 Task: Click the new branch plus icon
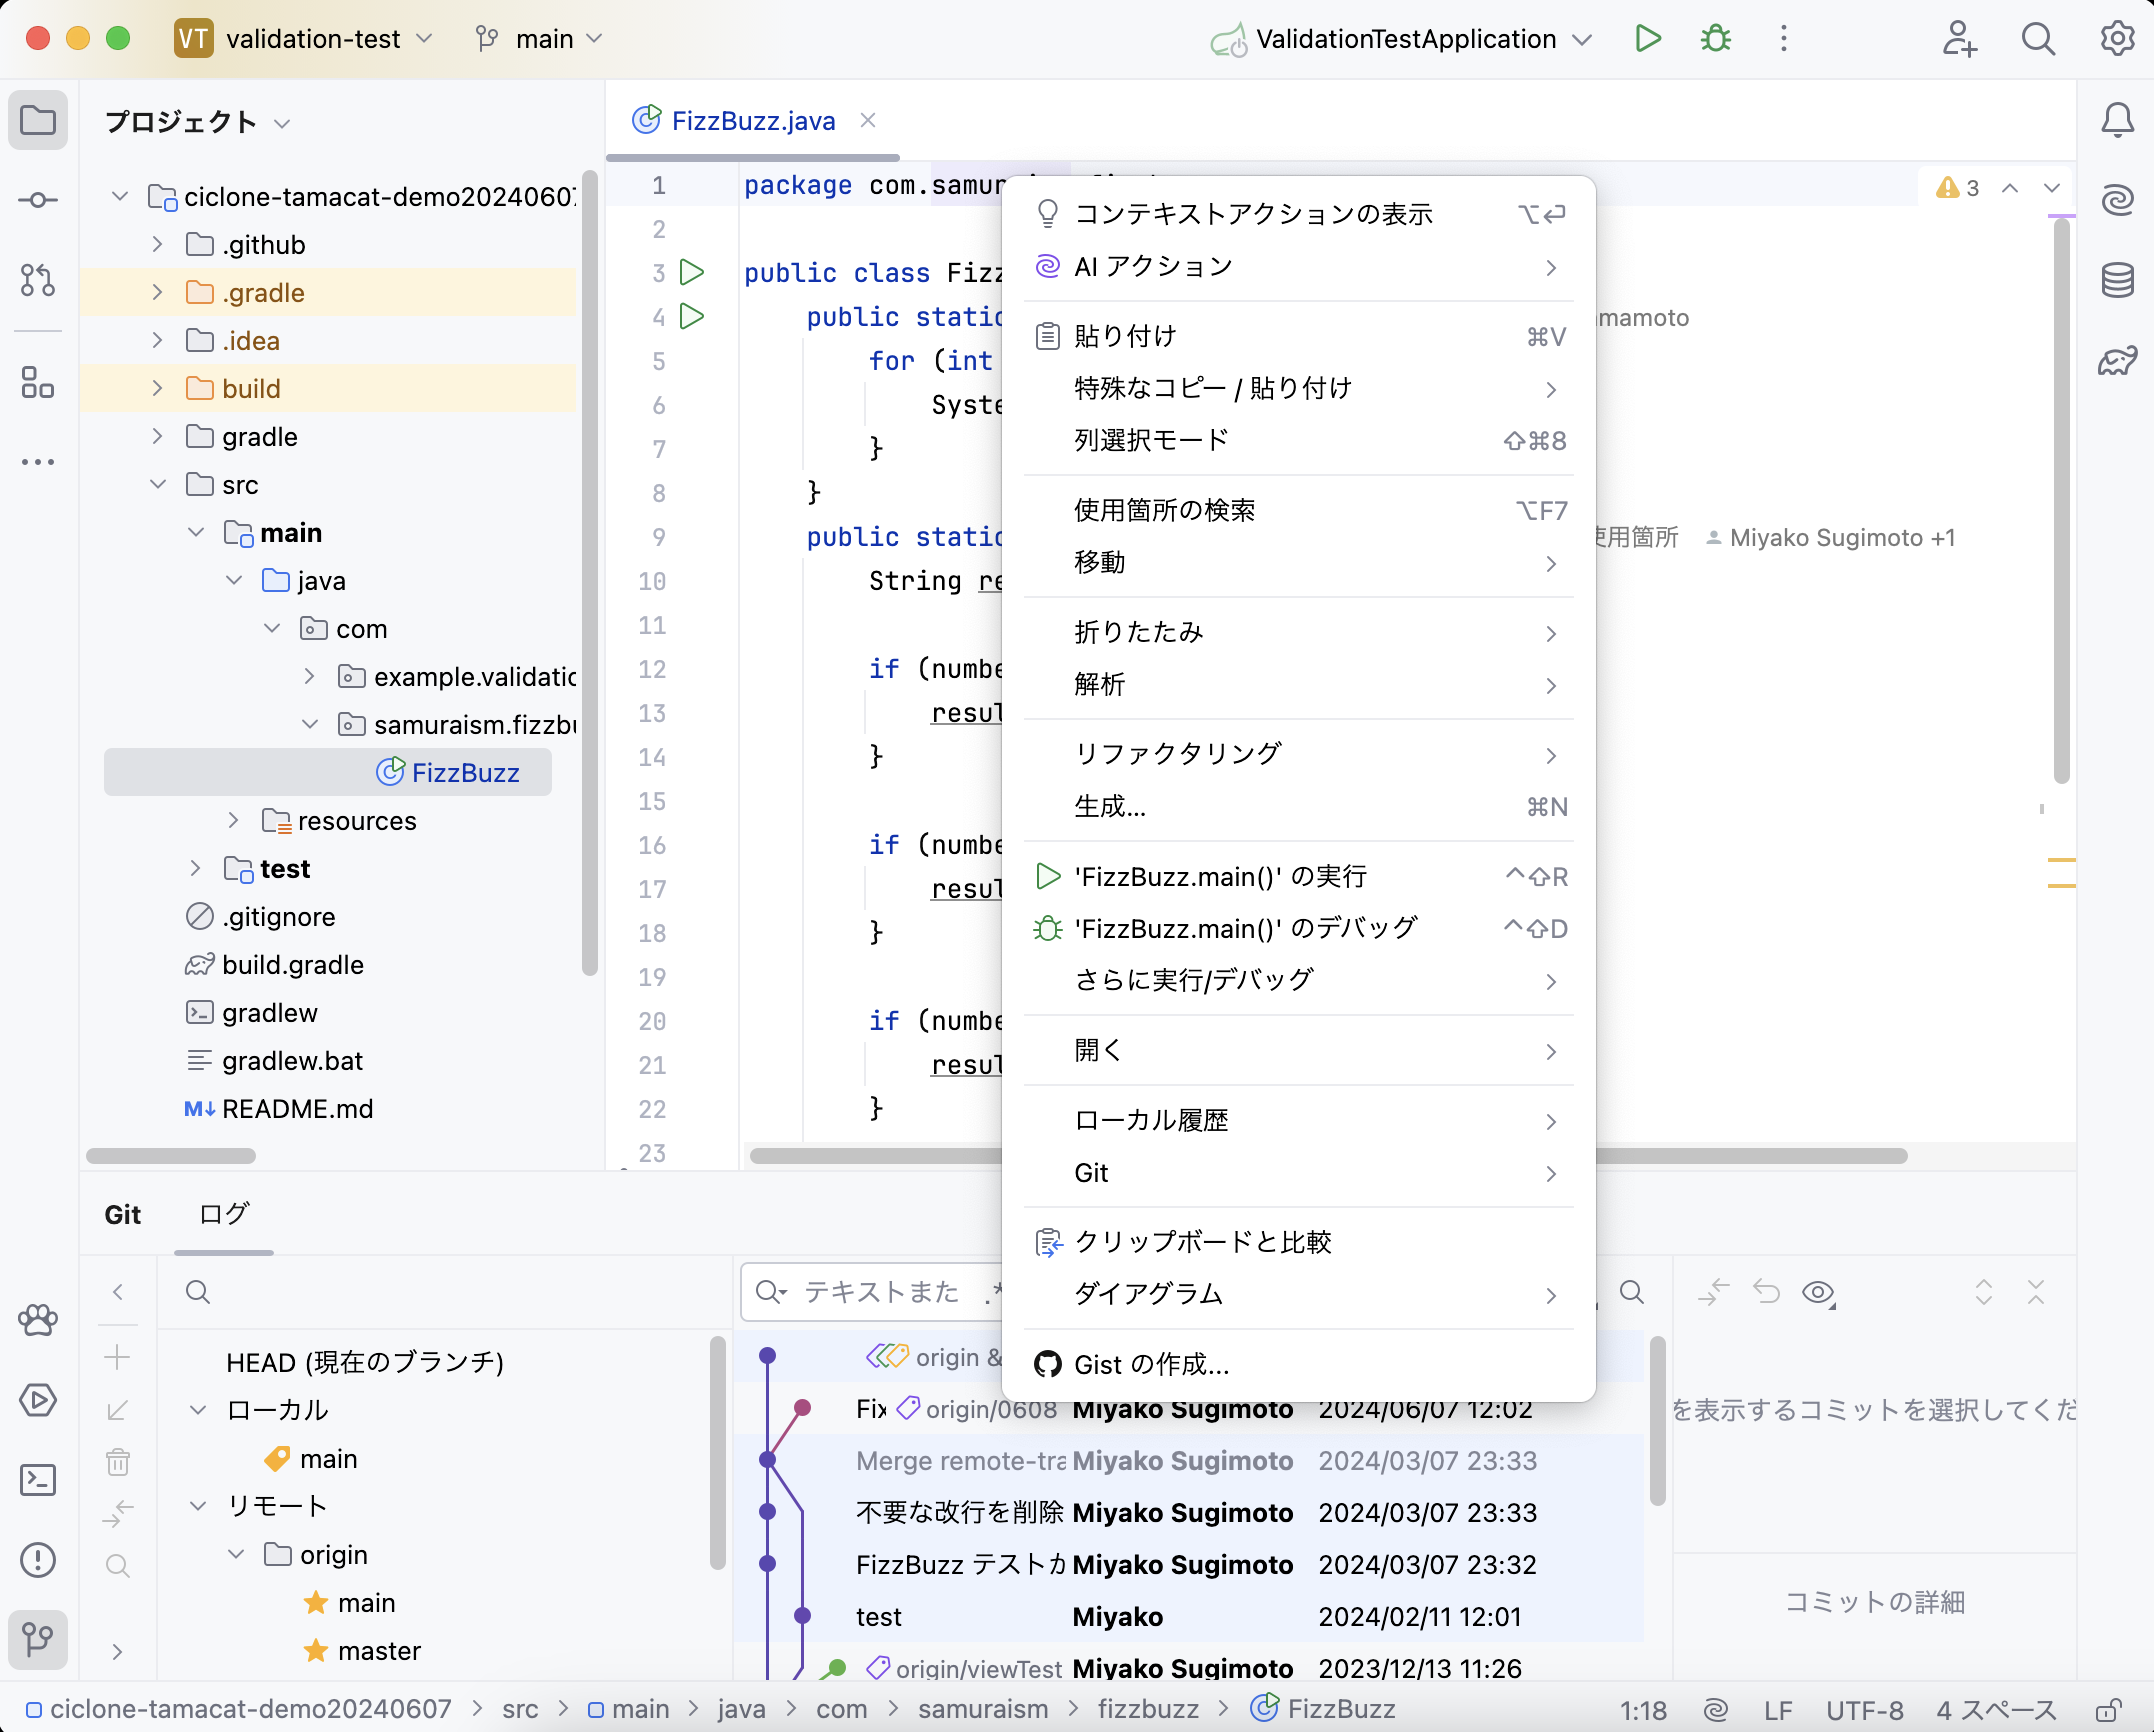tap(117, 1357)
